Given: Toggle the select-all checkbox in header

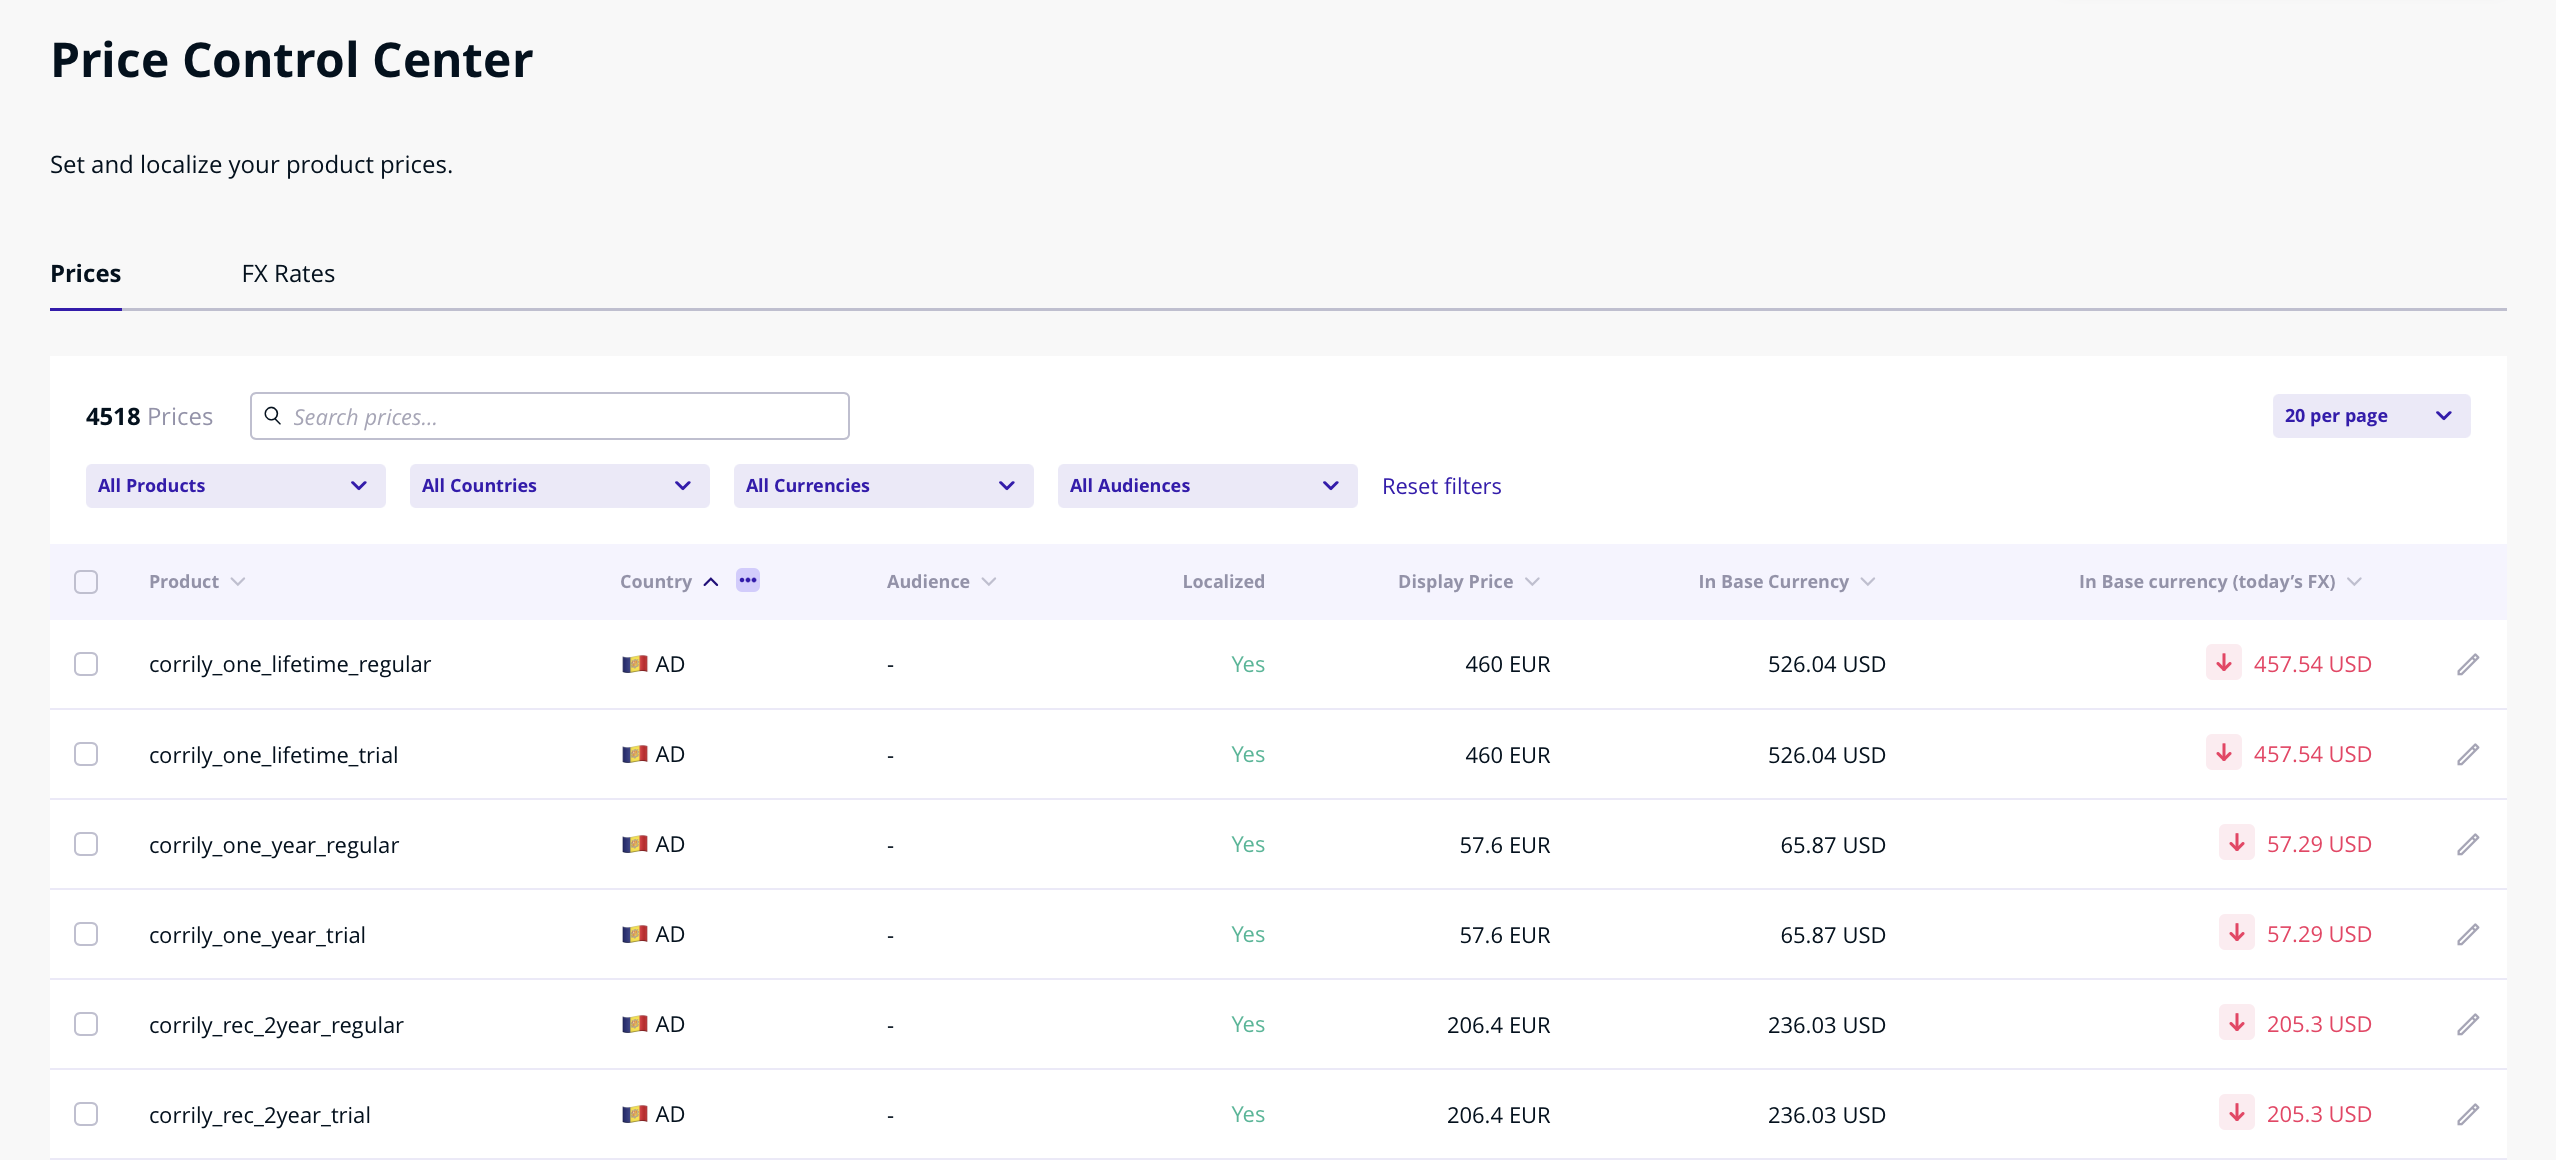Looking at the screenshot, I should [86, 582].
